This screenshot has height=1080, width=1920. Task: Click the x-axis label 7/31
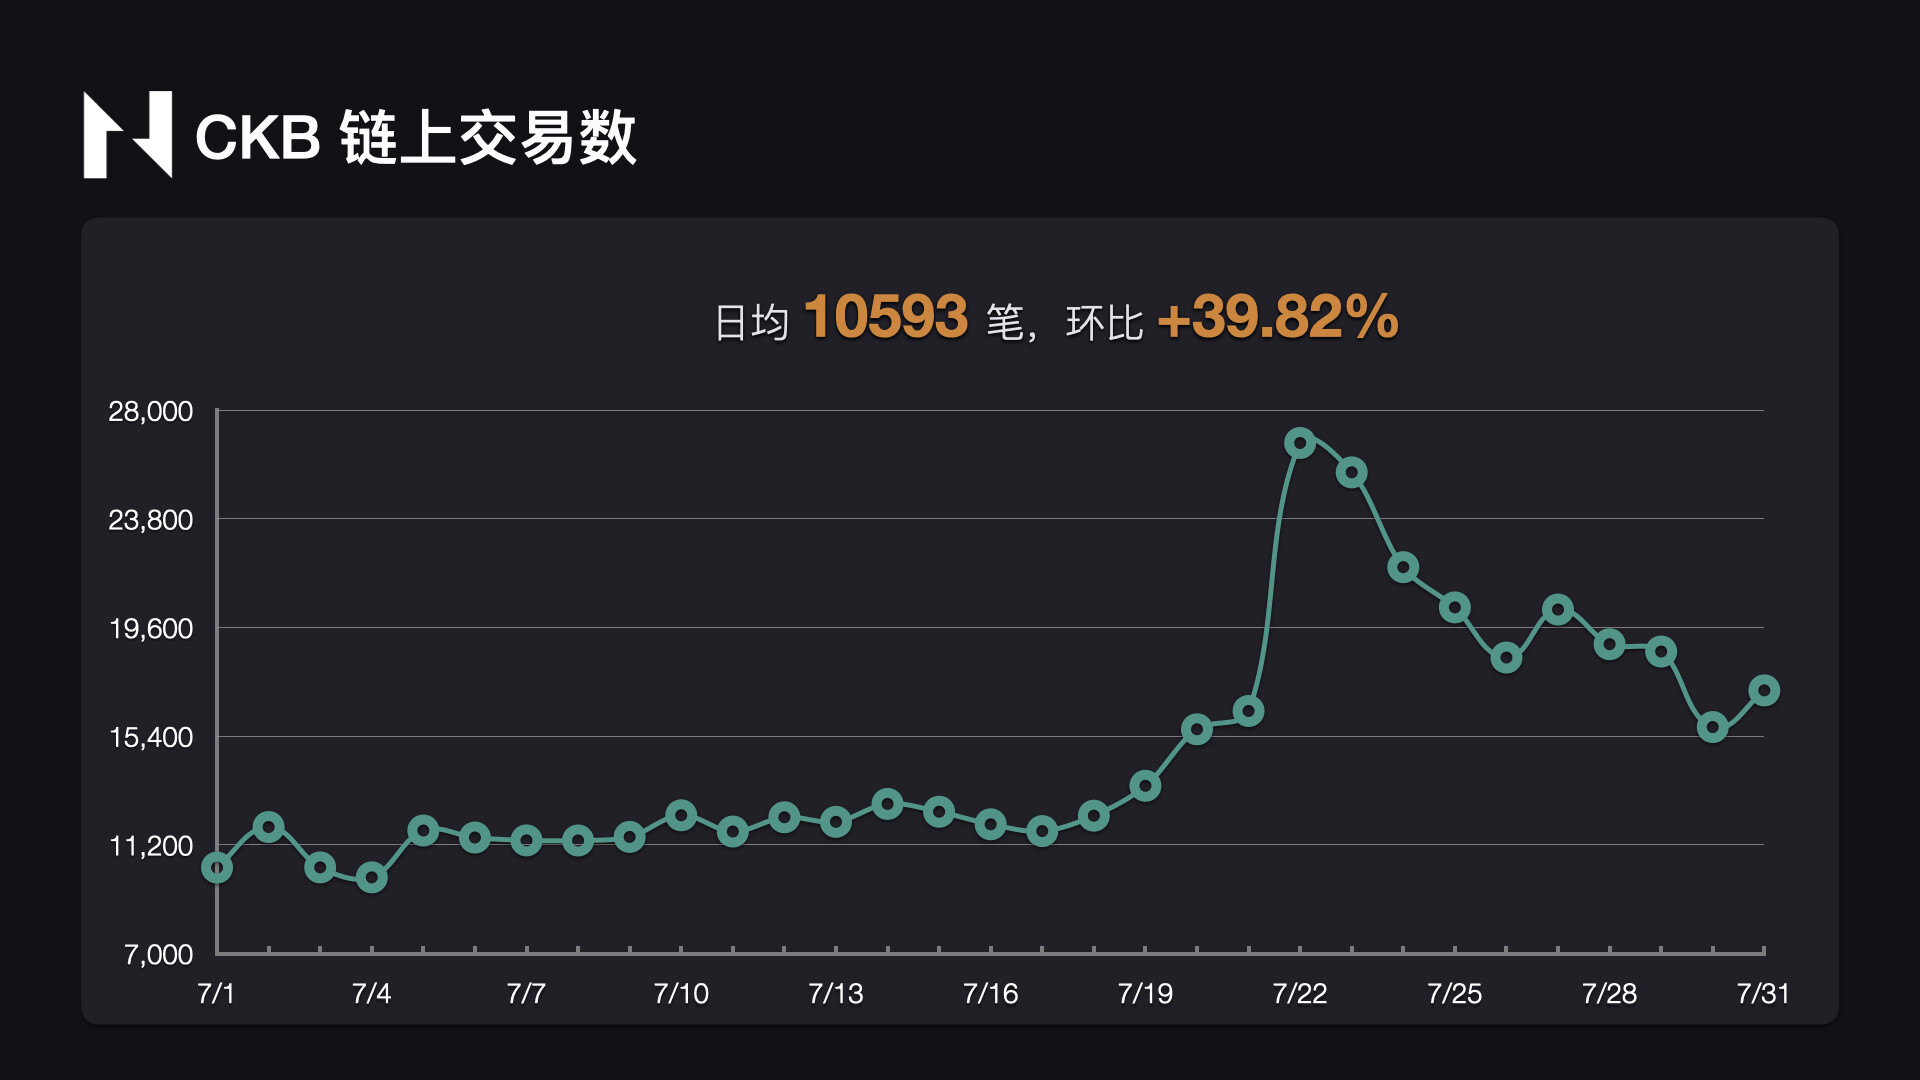tap(1763, 994)
